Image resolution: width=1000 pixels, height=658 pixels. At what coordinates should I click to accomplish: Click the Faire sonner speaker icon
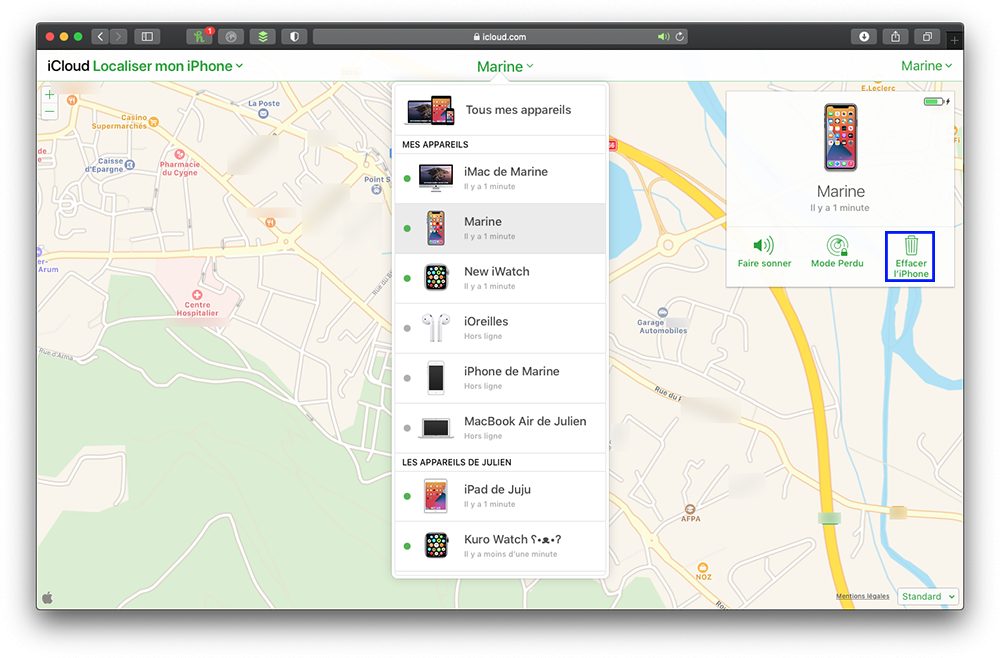tap(764, 246)
